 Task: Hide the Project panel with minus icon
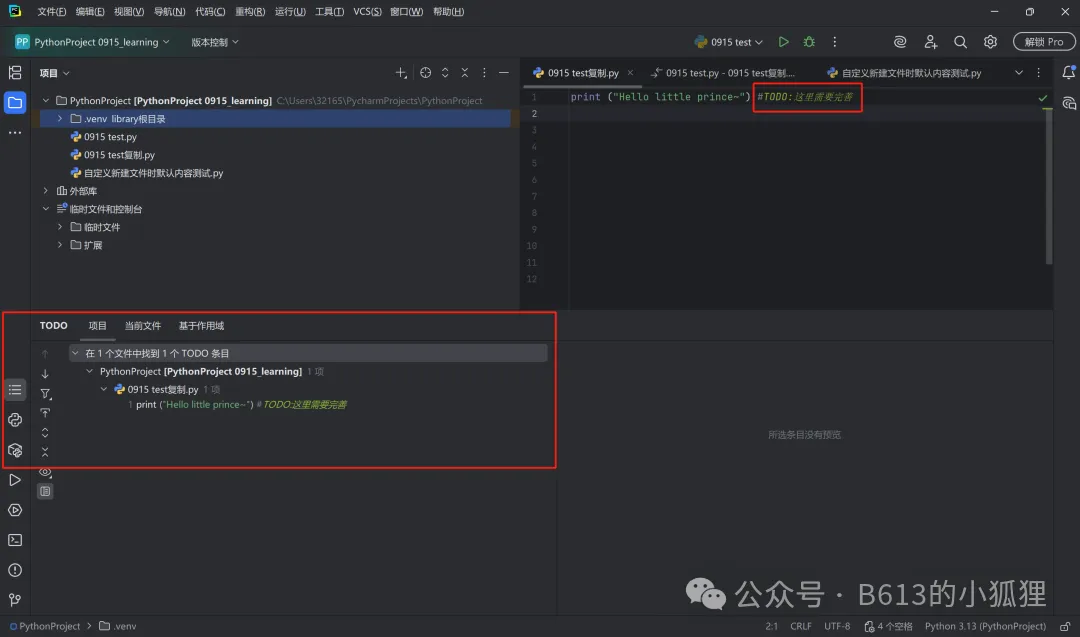[x=503, y=72]
